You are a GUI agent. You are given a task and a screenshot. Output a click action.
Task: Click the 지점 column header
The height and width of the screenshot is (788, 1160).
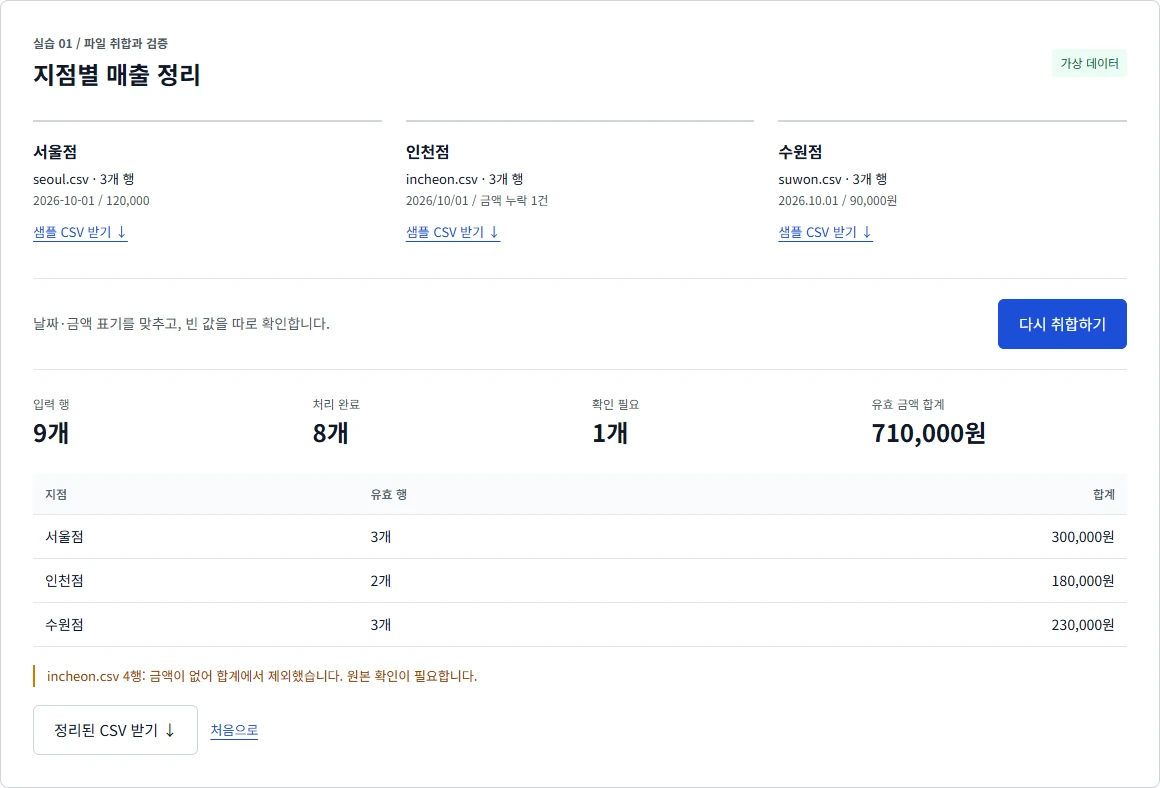click(x=56, y=494)
